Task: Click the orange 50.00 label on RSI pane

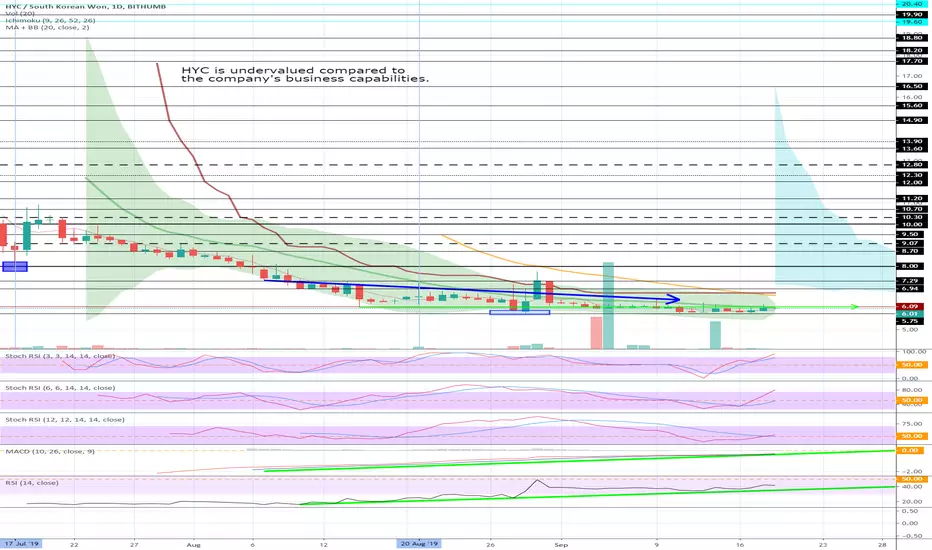Action: tap(912, 479)
